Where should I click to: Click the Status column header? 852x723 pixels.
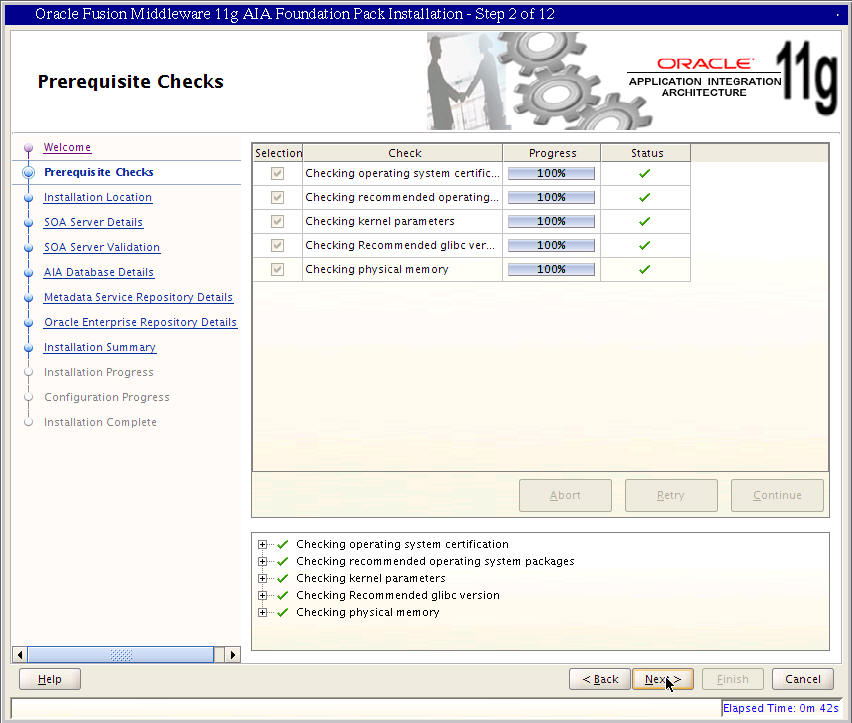pyautogui.click(x=646, y=153)
